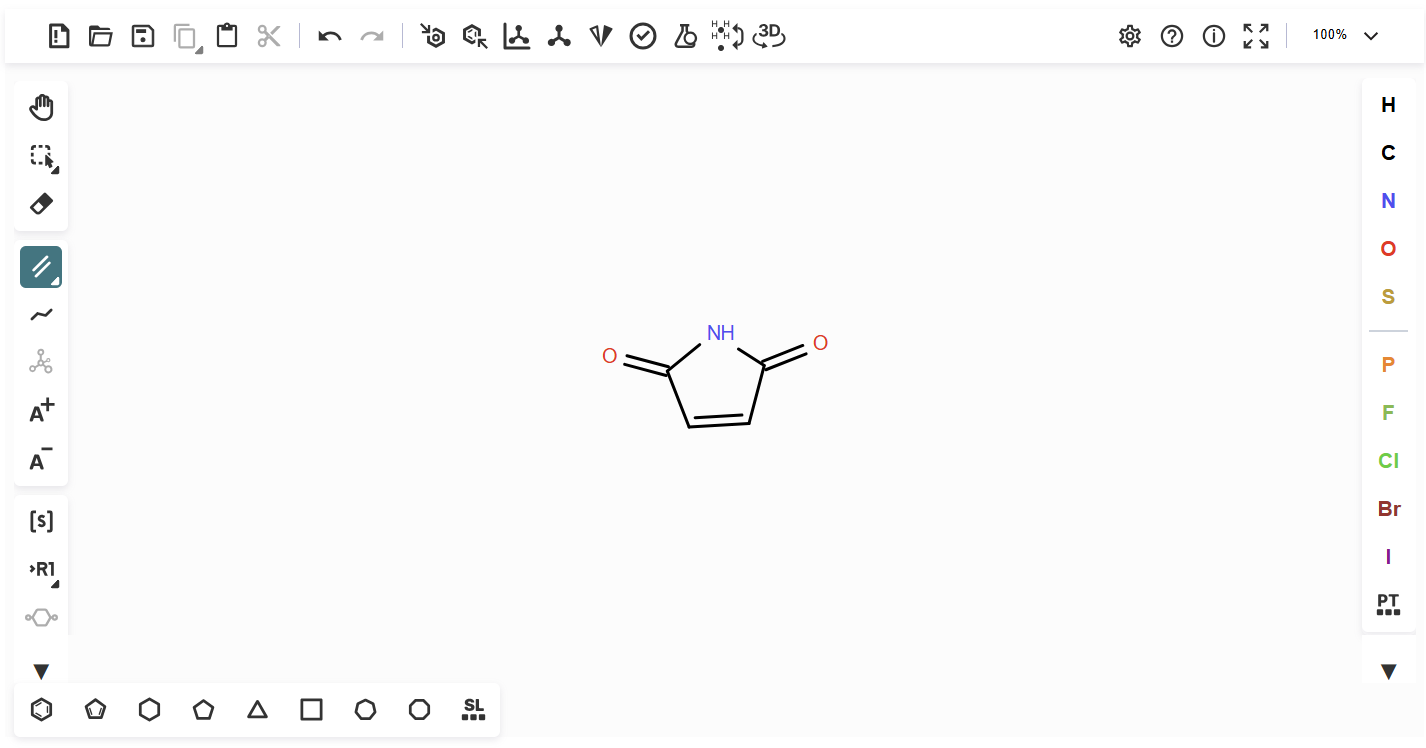Viewport: 1426px width, 748px height.
Task: Select the Eraser tool
Action: 41,204
